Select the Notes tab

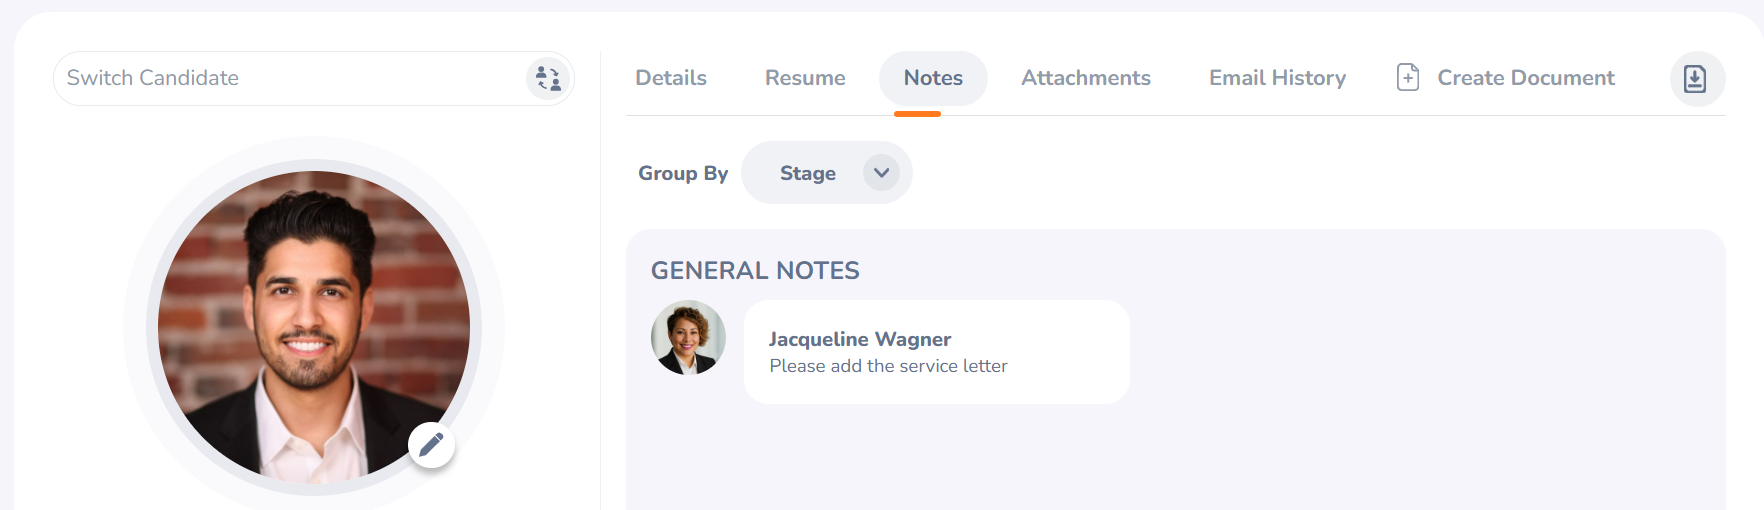933,78
